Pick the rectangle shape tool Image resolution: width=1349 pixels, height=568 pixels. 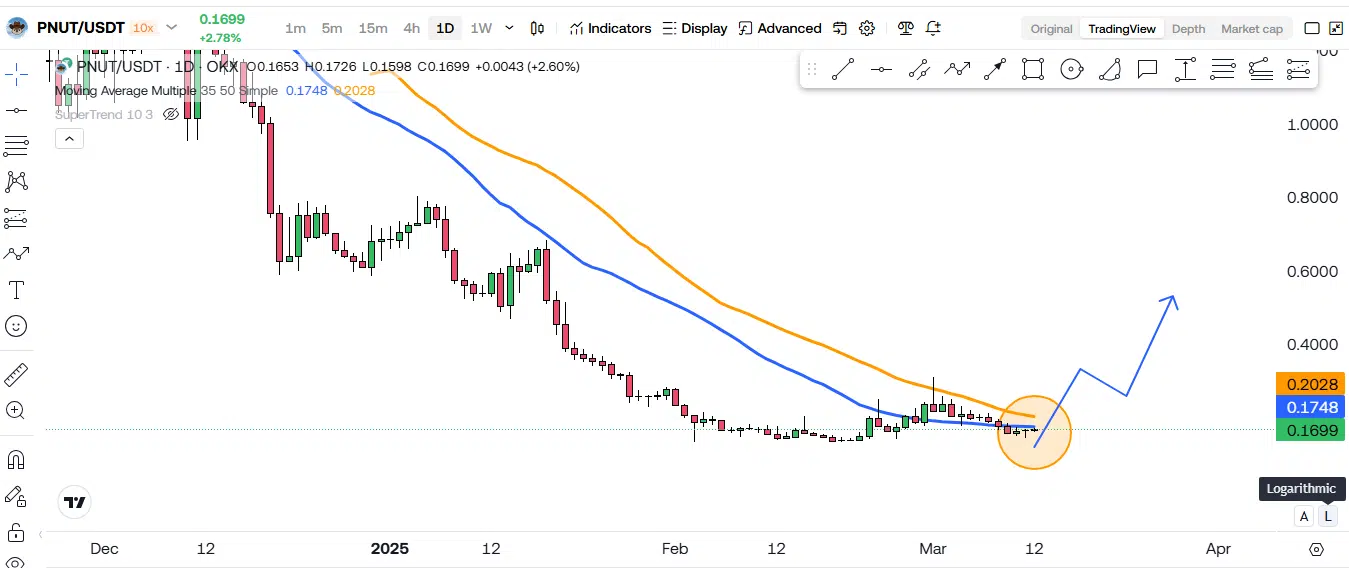pyautogui.click(x=1033, y=69)
